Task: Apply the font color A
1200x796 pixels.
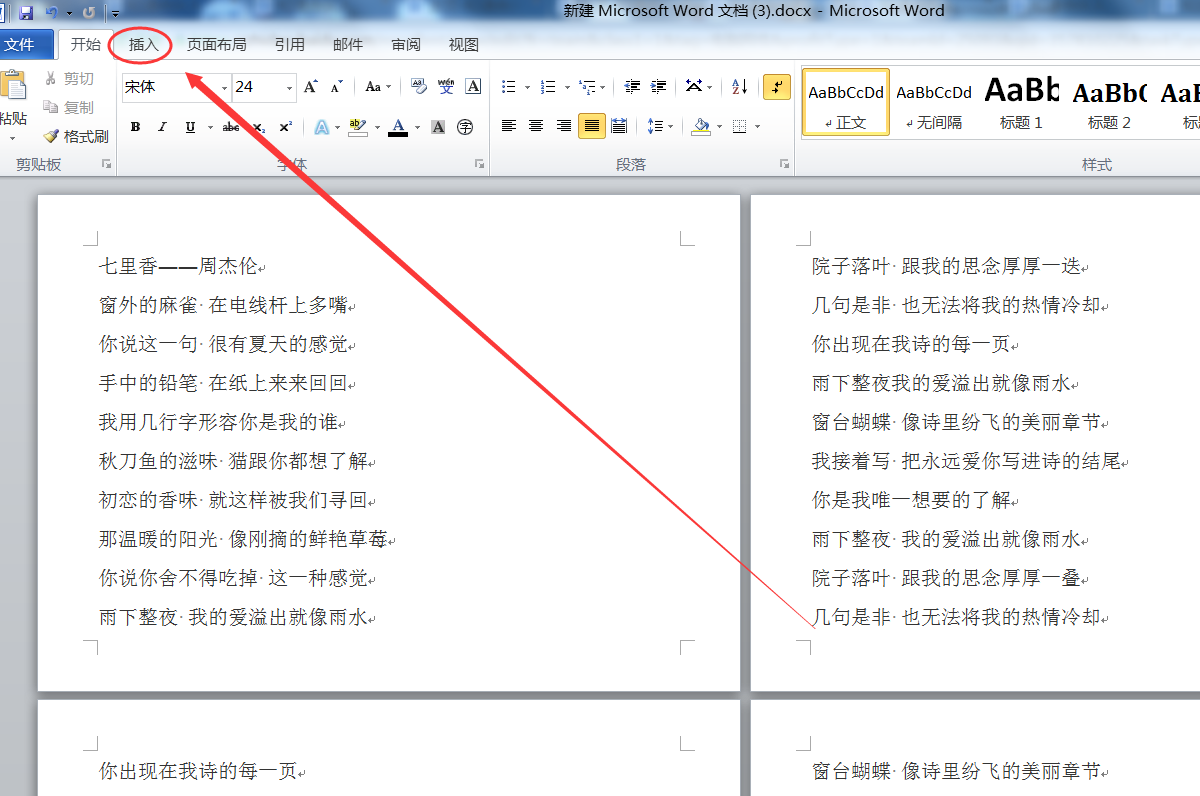Action: 398,127
